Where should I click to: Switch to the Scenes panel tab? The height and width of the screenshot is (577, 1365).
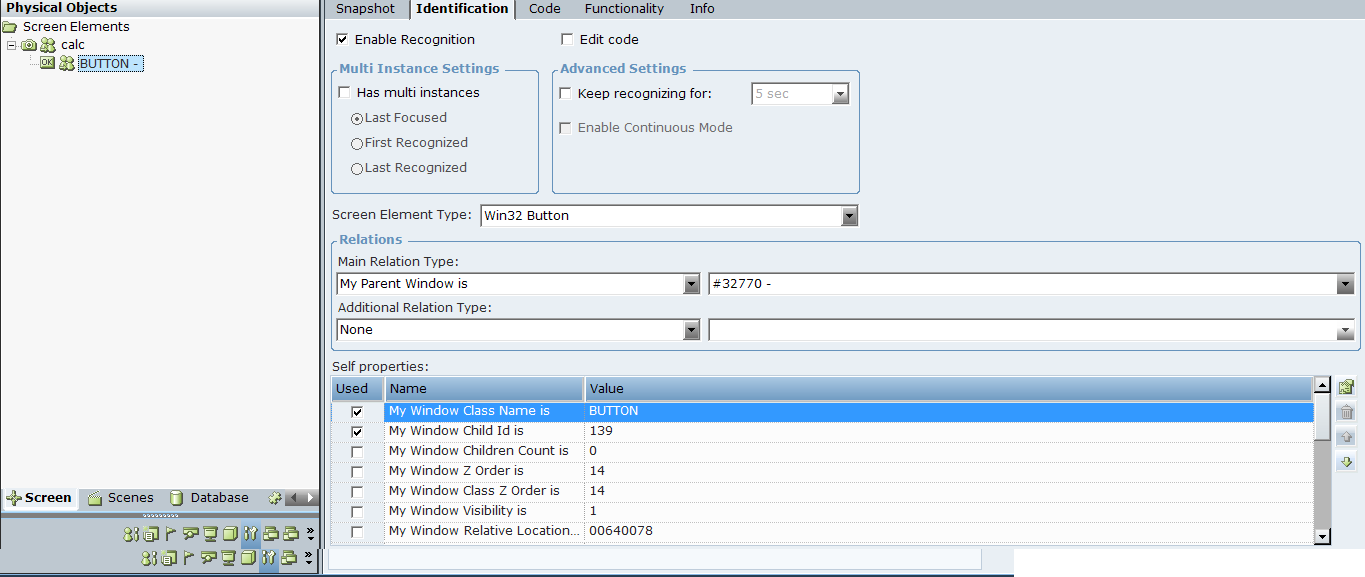121,498
